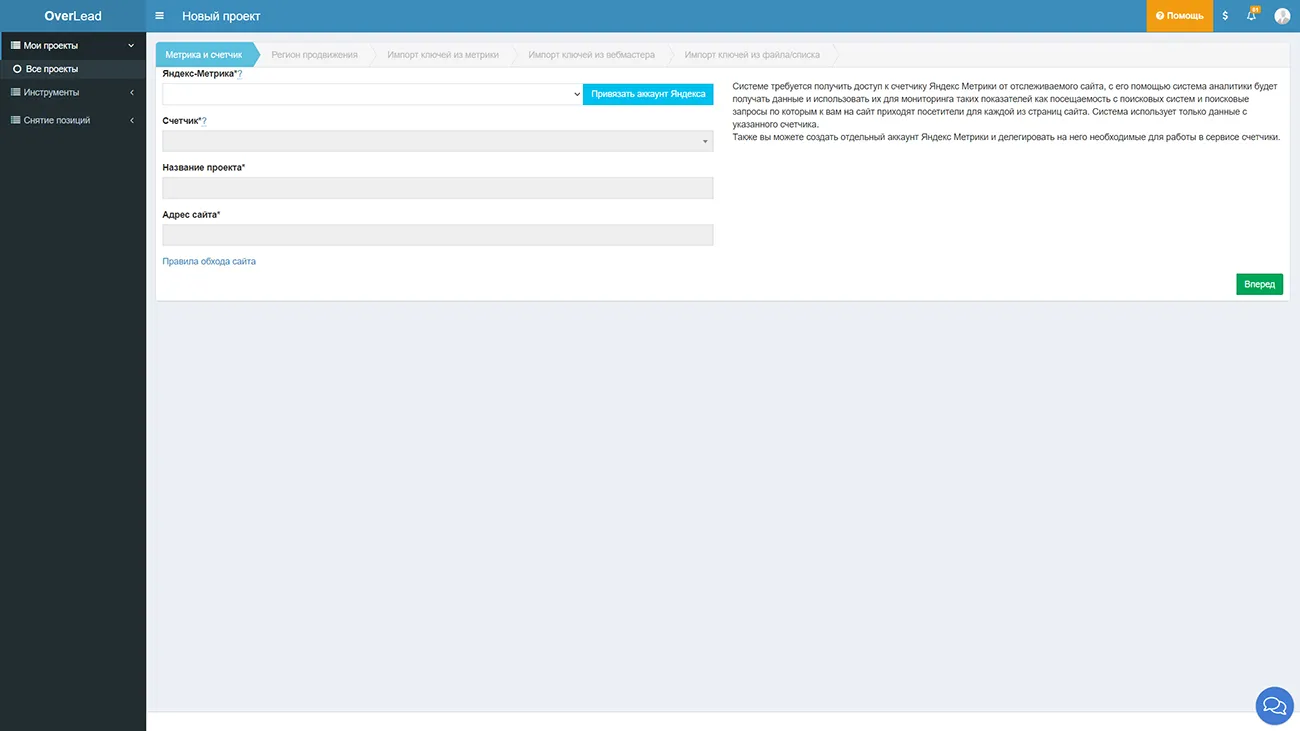Screen dimensions: 1300x731
Task: Click the hamburger menu icon in header
Action: pos(159,16)
